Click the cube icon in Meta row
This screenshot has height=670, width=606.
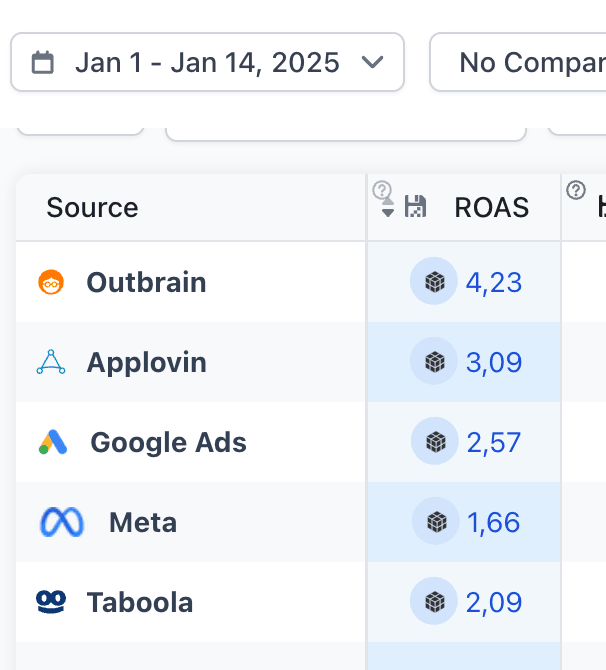coord(436,522)
